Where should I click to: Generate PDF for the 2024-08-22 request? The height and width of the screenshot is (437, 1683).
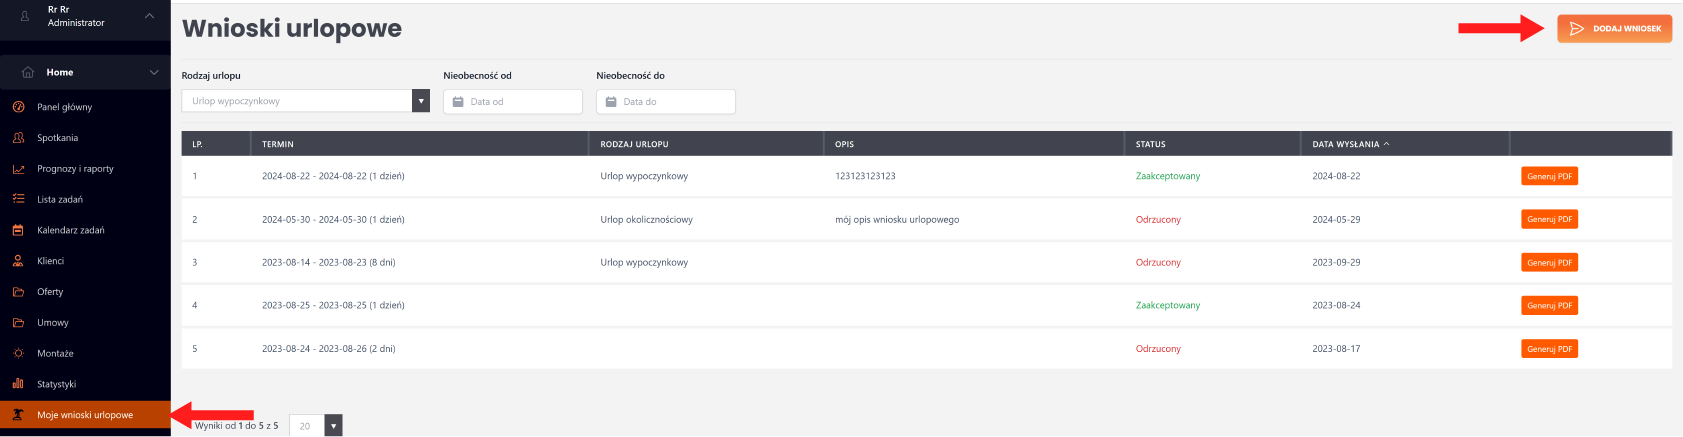[x=1549, y=176]
